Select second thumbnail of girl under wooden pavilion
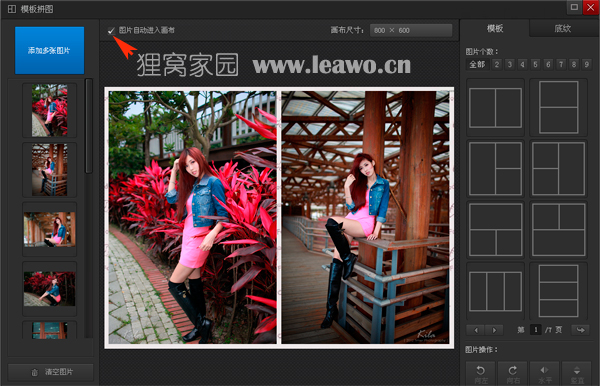600x386 pixels. point(49,170)
